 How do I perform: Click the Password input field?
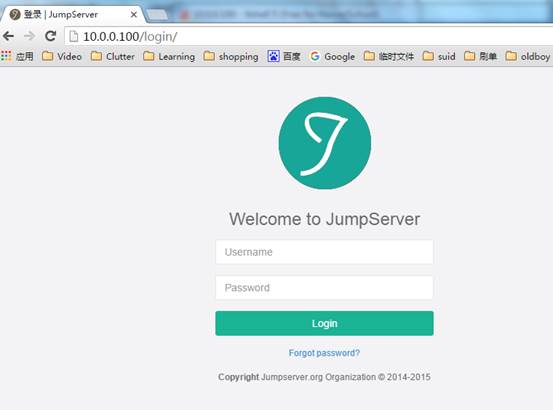pyautogui.click(x=324, y=288)
